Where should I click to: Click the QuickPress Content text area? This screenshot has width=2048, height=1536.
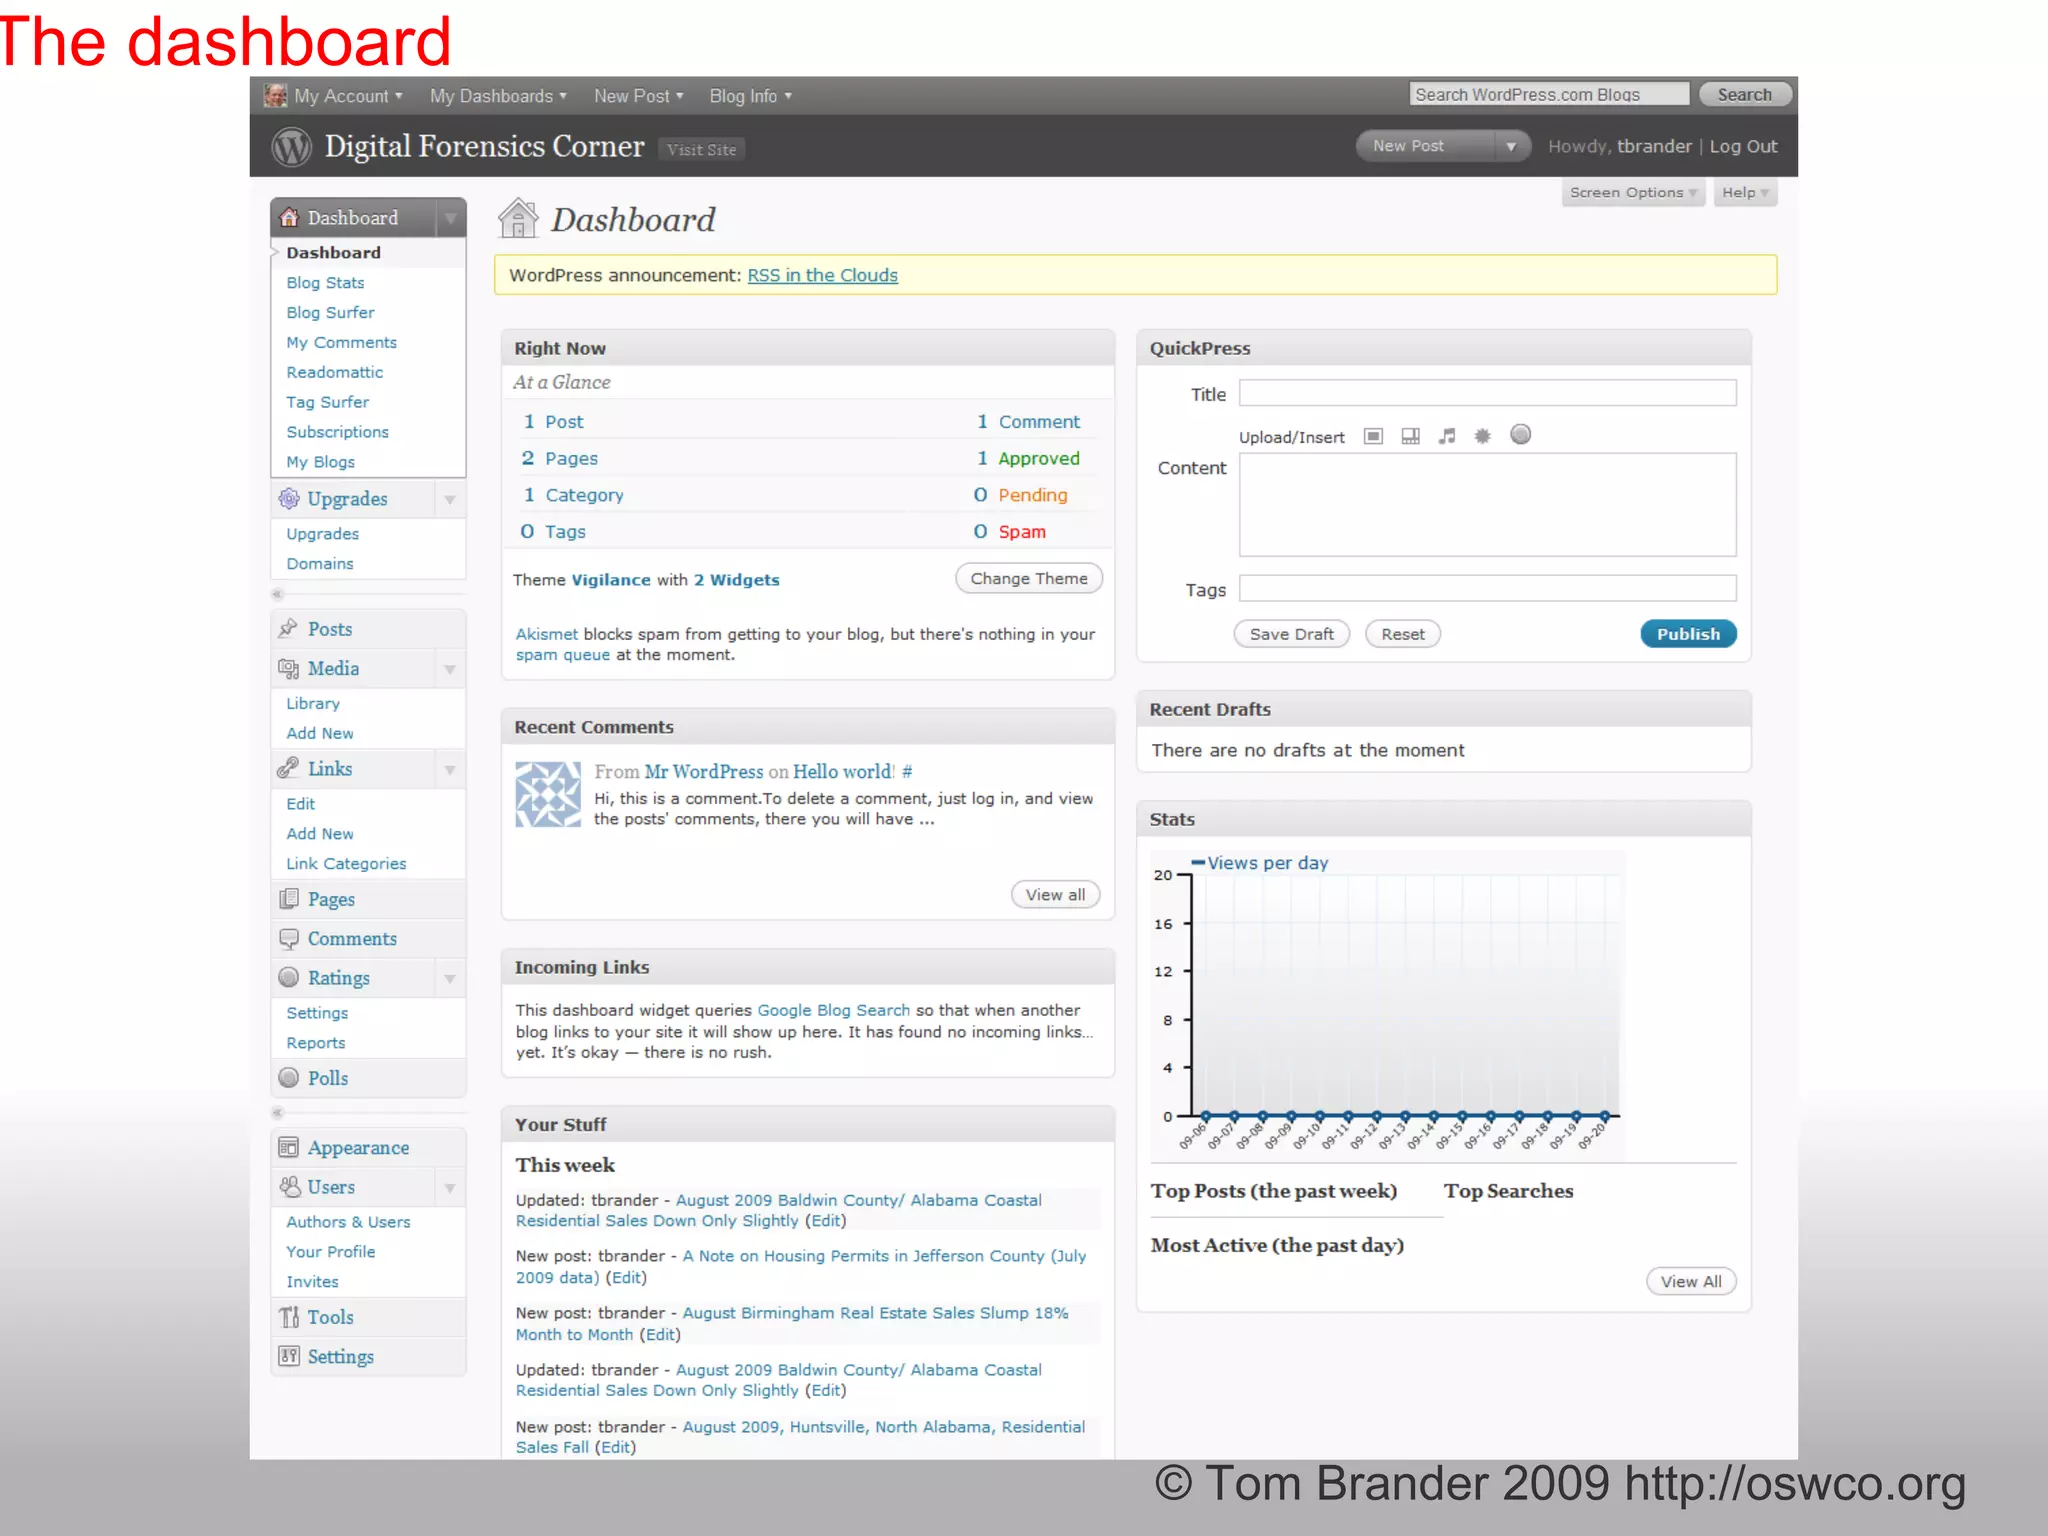click(x=1487, y=505)
